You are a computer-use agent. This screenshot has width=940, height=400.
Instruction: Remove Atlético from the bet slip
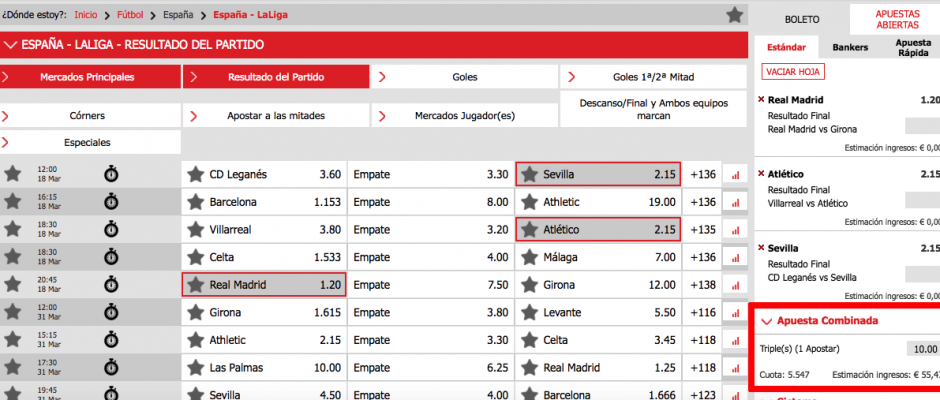pyautogui.click(x=761, y=174)
